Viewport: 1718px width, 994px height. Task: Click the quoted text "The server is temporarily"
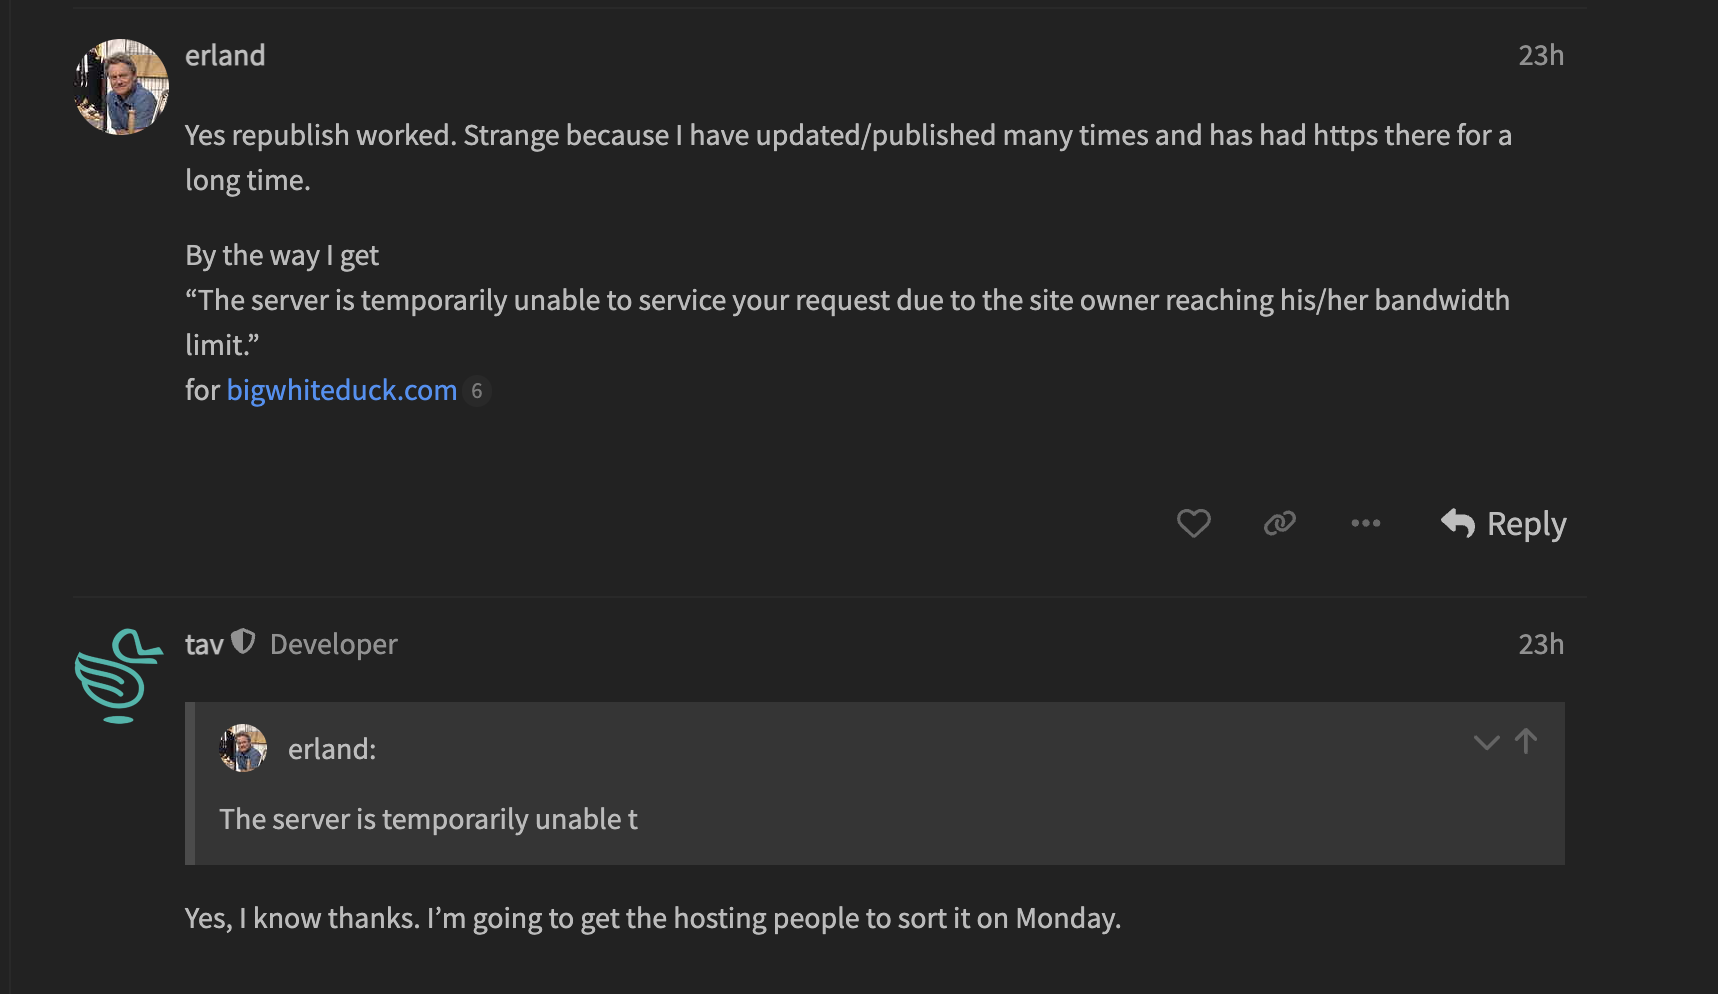428,819
